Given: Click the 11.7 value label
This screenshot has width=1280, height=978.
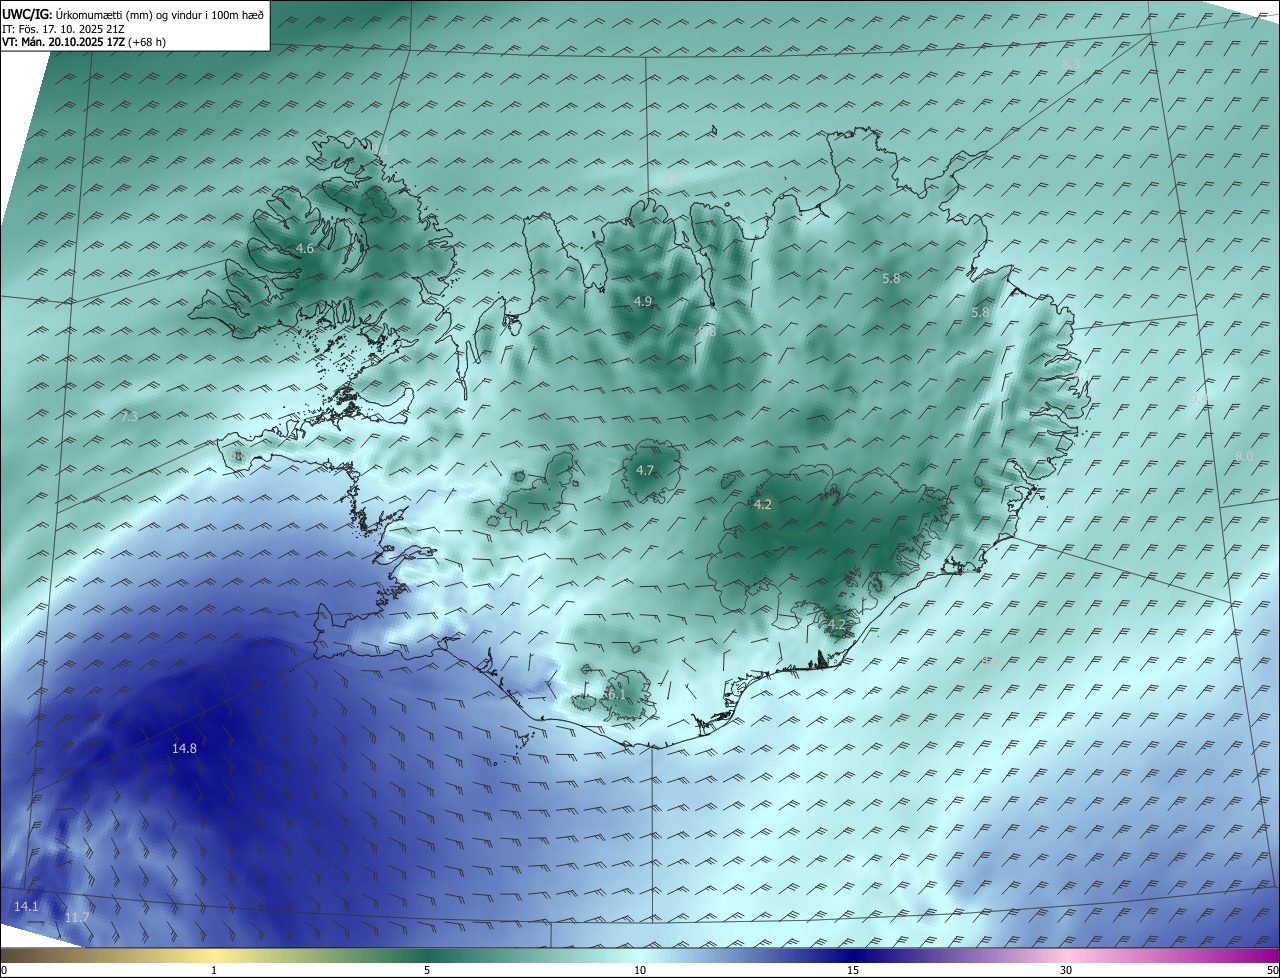Looking at the screenshot, I should (77, 917).
